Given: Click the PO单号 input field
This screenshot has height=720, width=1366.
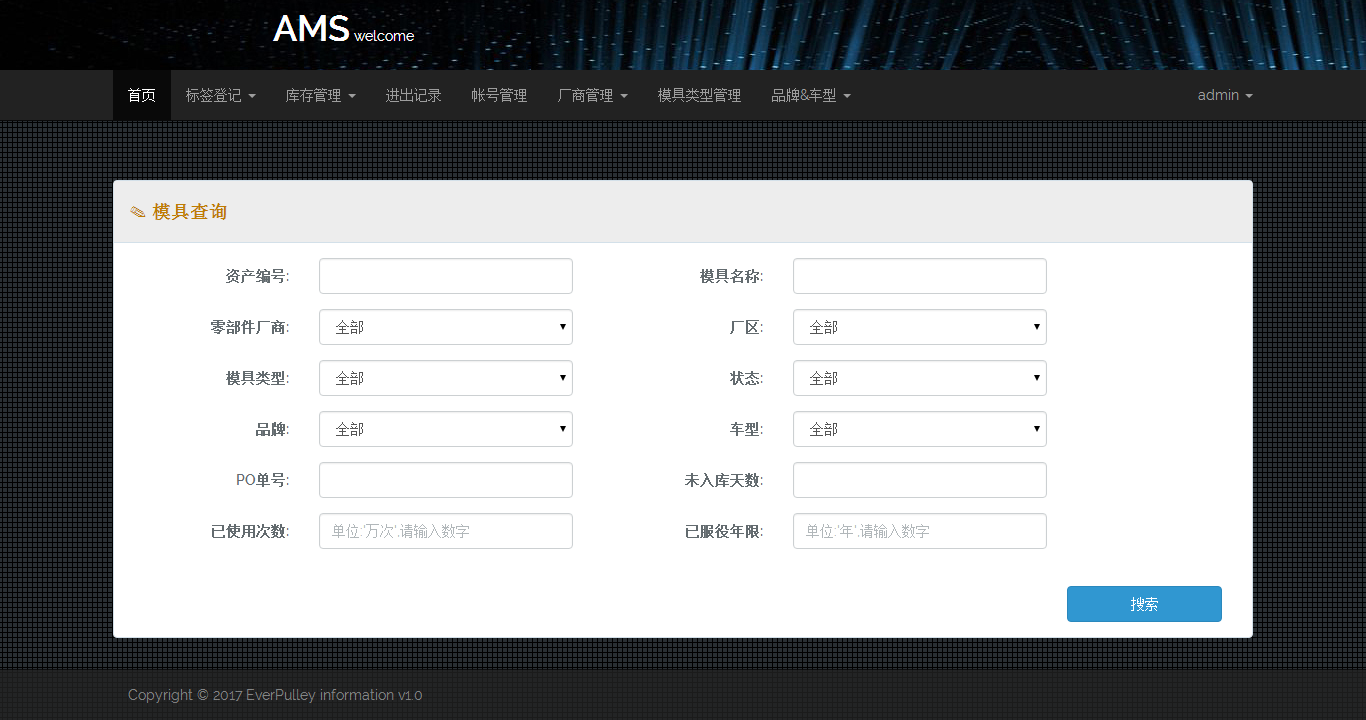Looking at the screenshot, I should pyautogui.click(x=445, y=480).
